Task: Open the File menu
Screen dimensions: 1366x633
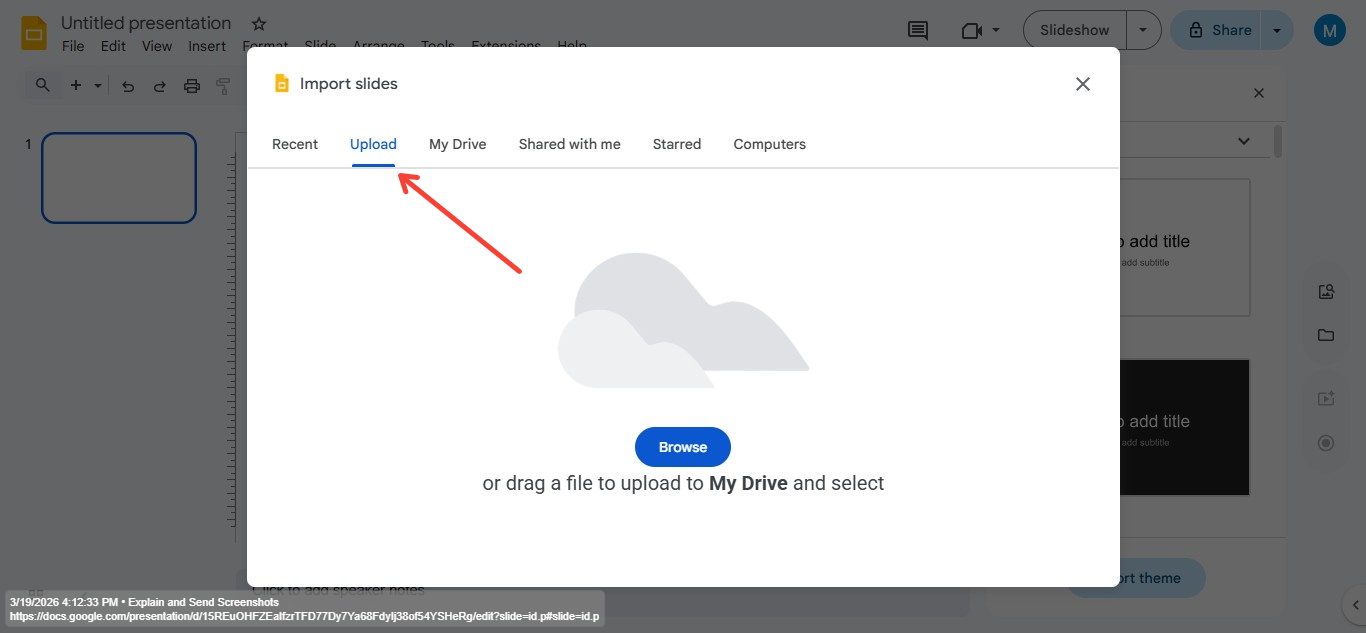Action: [73, 46]
